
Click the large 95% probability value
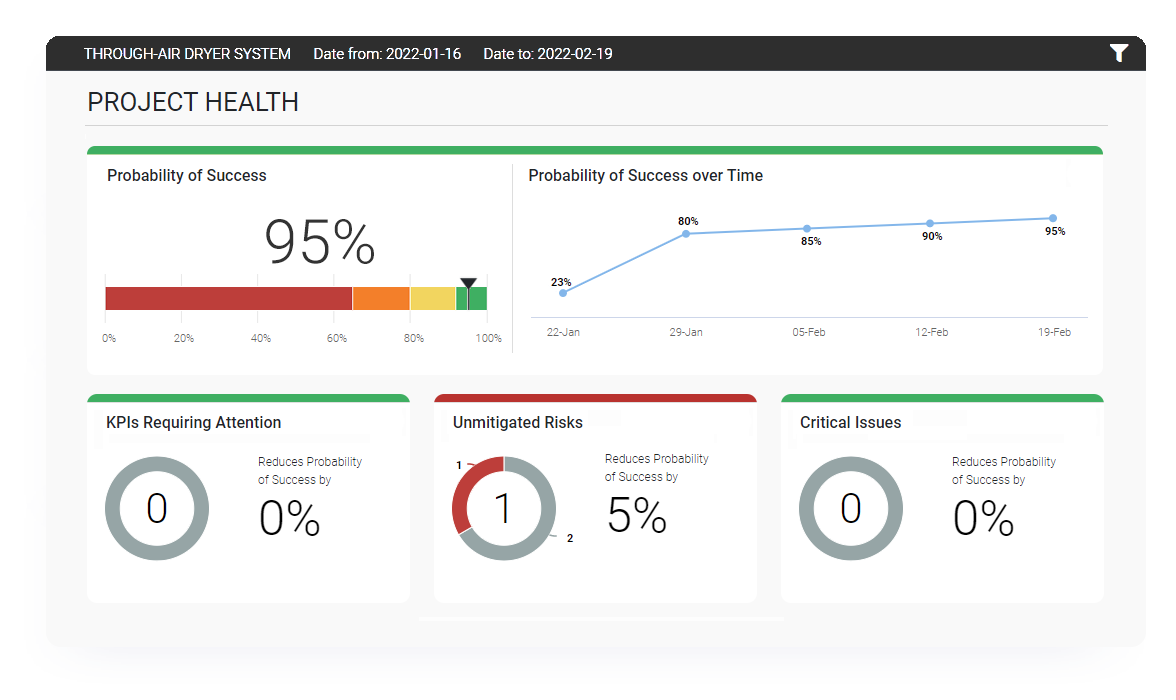click(319, 243)
